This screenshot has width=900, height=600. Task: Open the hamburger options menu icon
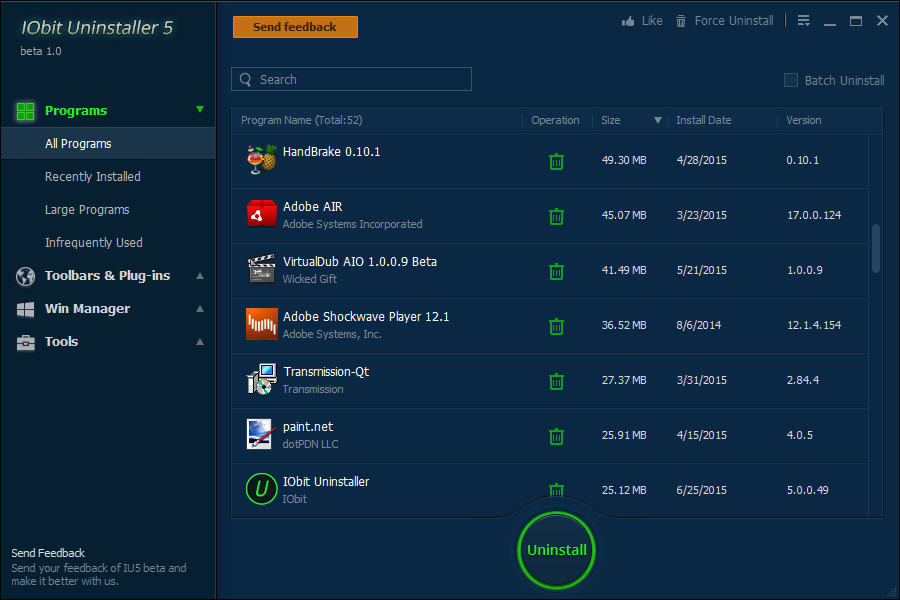[804, 21]
